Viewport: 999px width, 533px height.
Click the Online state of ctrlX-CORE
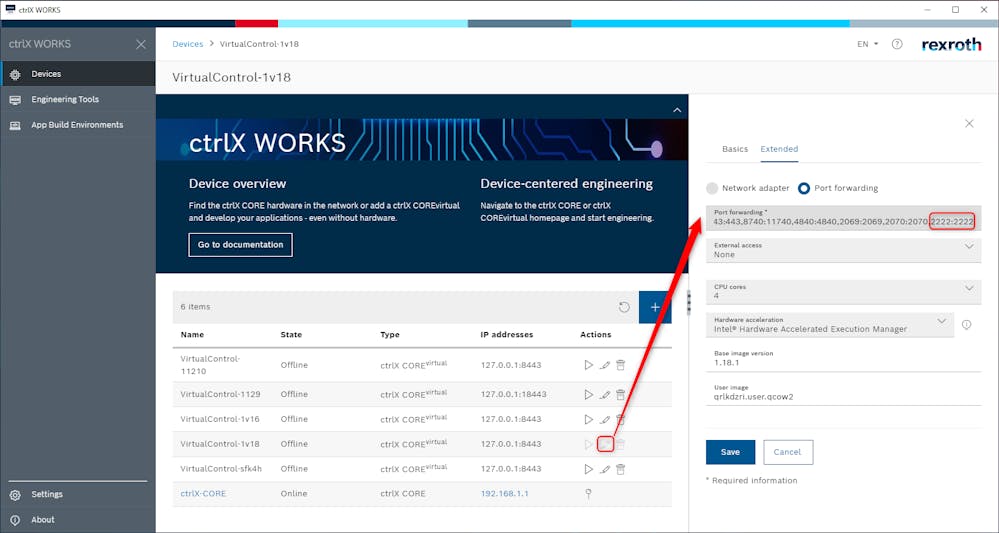click(x=293, y=494)
